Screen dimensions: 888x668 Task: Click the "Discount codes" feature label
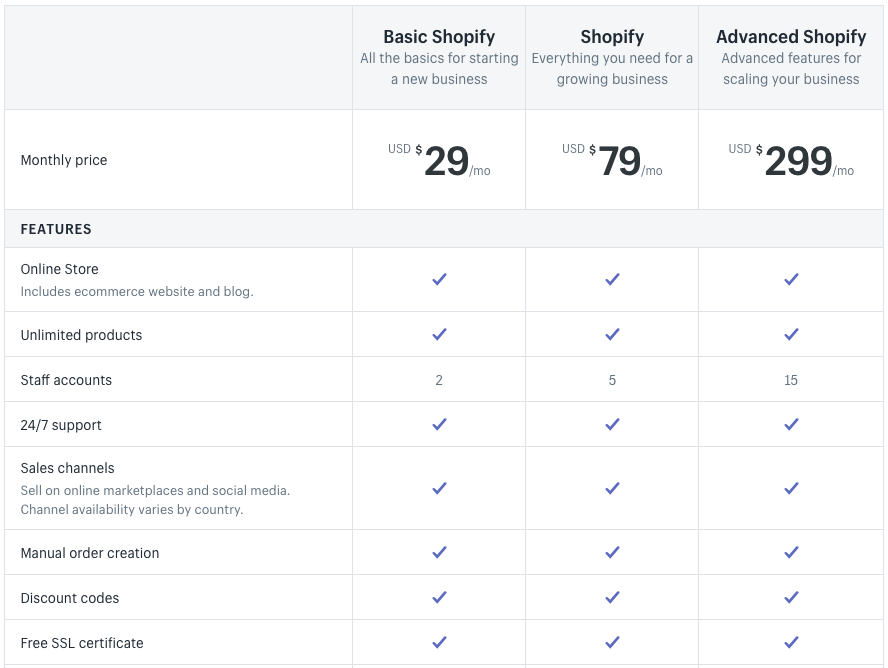[70, 598]
